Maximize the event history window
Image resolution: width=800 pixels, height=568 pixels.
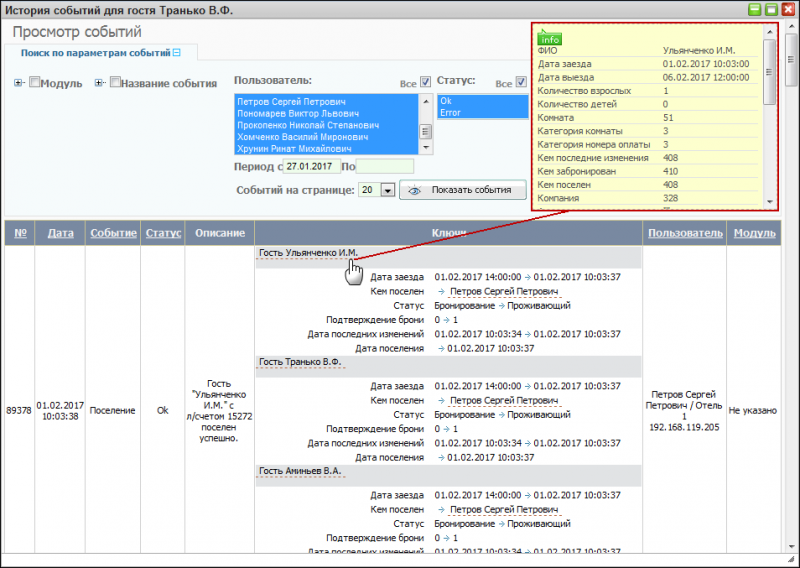click(771, 9)
